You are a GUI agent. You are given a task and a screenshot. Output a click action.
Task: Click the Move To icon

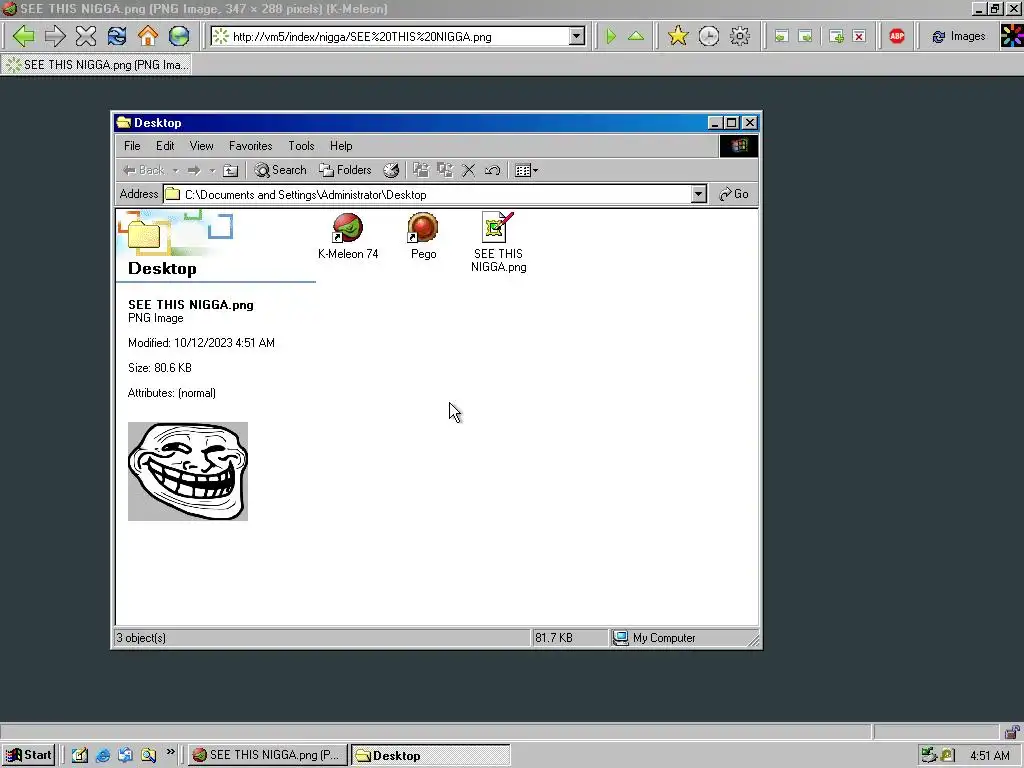(x=421, y=170)
